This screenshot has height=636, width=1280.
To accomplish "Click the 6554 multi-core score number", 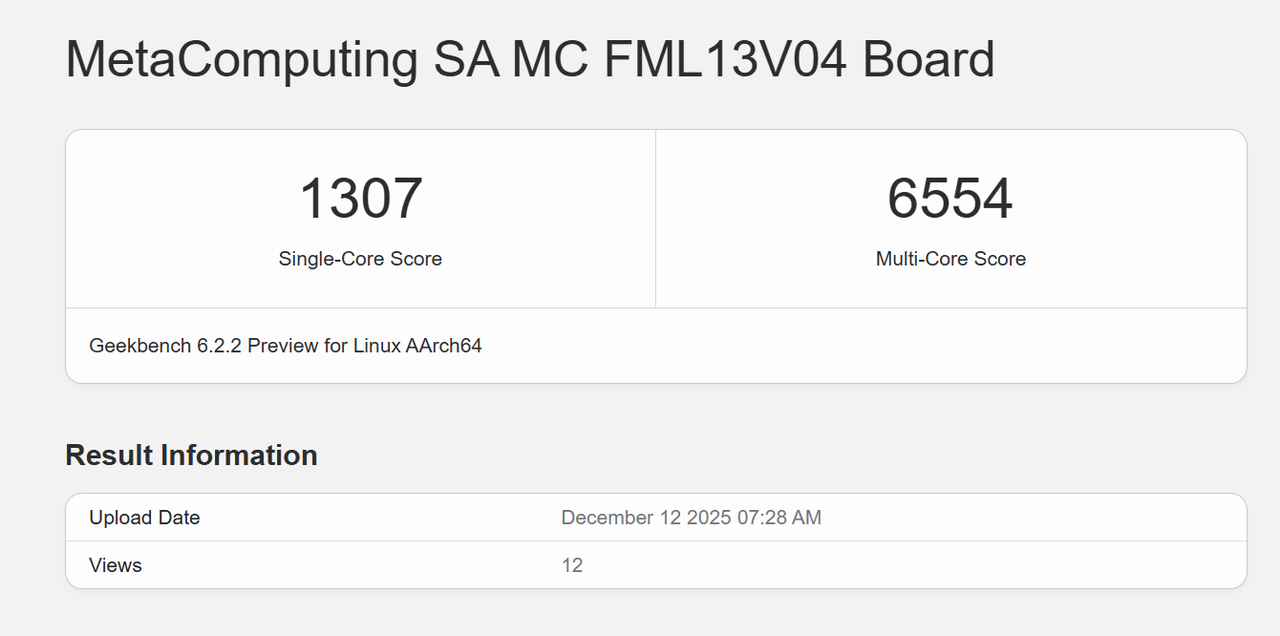I will click(950, 198).
